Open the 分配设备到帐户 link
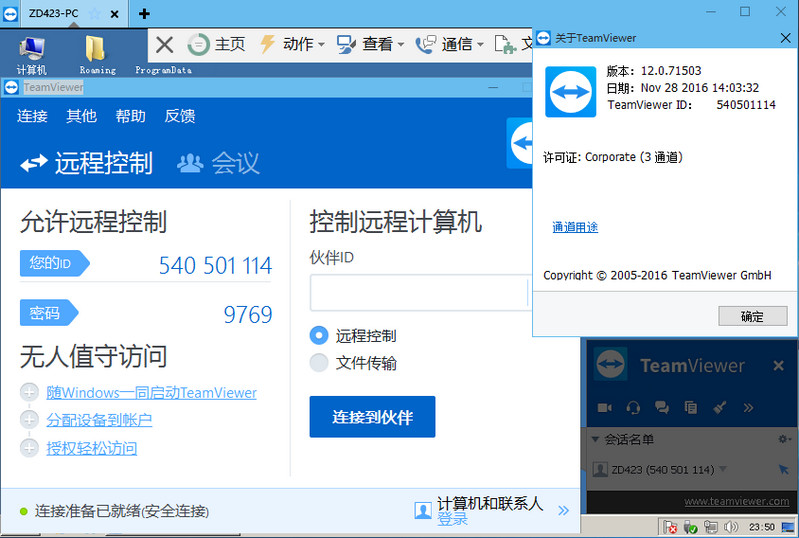 pos(99,420)
